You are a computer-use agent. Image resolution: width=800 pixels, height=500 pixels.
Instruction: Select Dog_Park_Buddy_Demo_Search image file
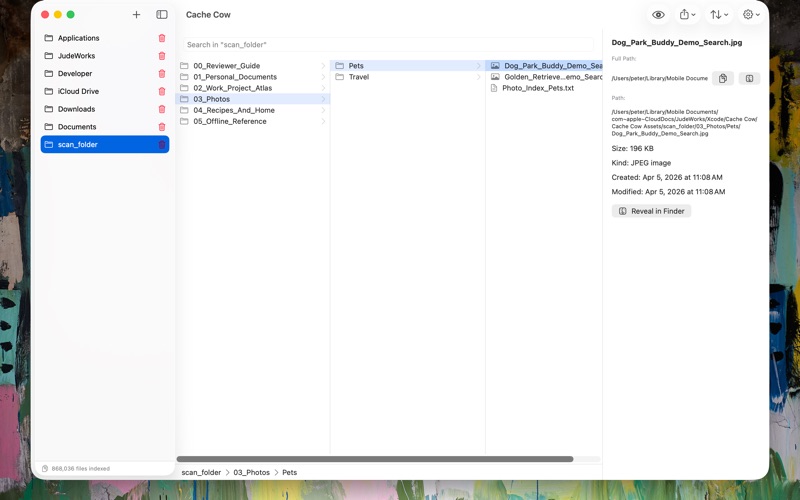click(544, 65)
